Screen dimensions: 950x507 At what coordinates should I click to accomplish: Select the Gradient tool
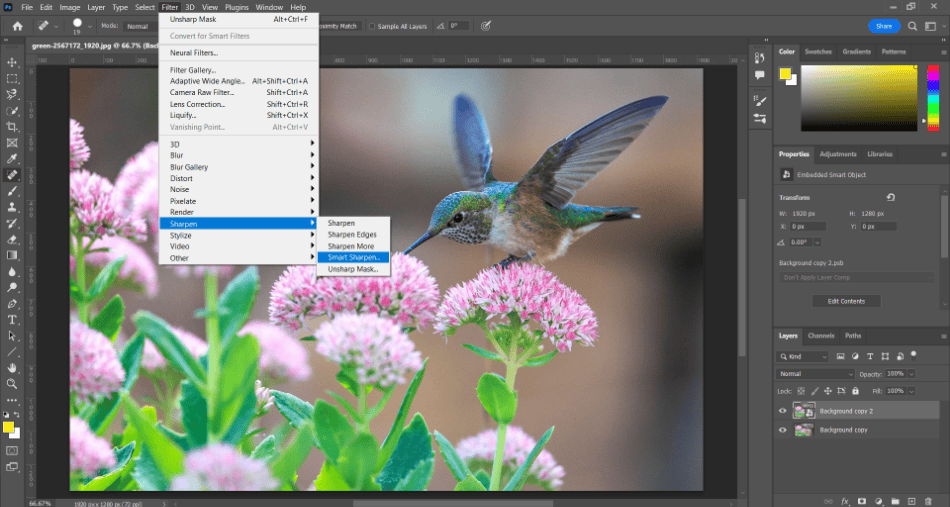12,255
